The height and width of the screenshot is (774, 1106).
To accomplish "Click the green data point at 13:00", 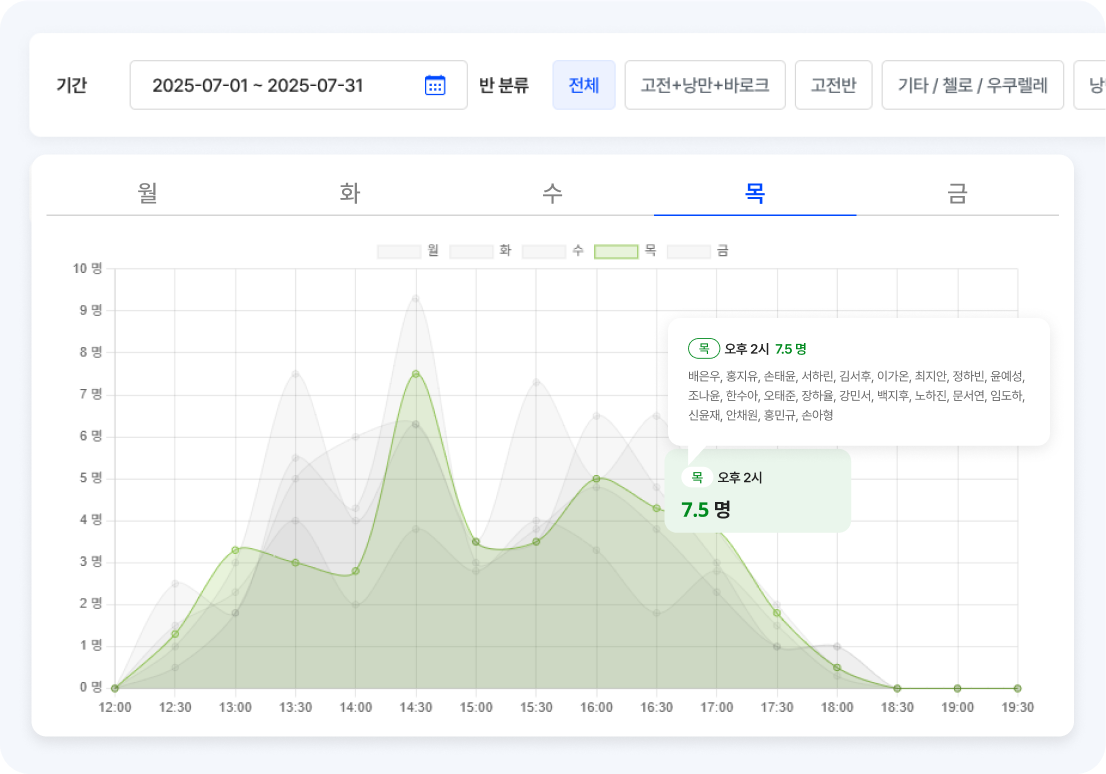I will (x=235, y=550).
